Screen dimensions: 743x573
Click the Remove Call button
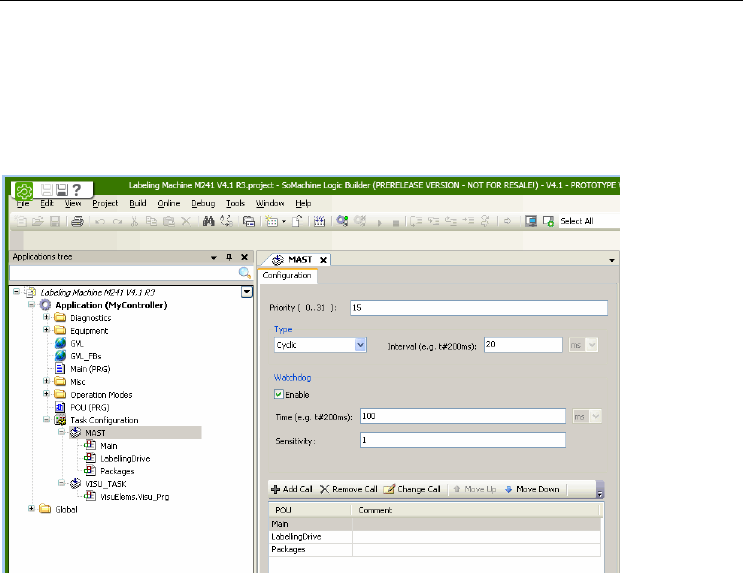coord(349,490)
